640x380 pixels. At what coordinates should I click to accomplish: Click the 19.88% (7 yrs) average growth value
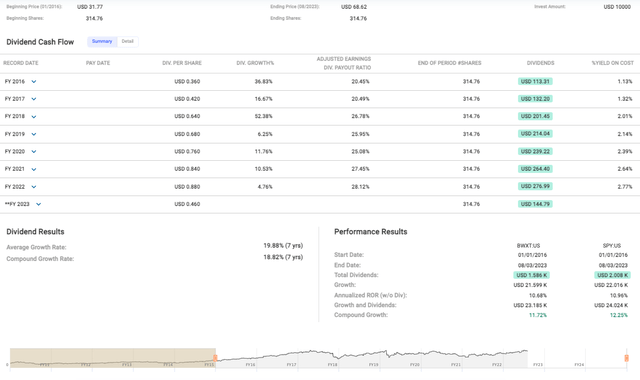283,246
